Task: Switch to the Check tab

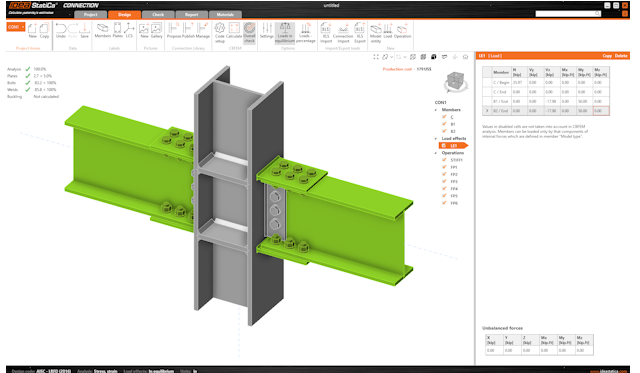Action: (158, 15)
